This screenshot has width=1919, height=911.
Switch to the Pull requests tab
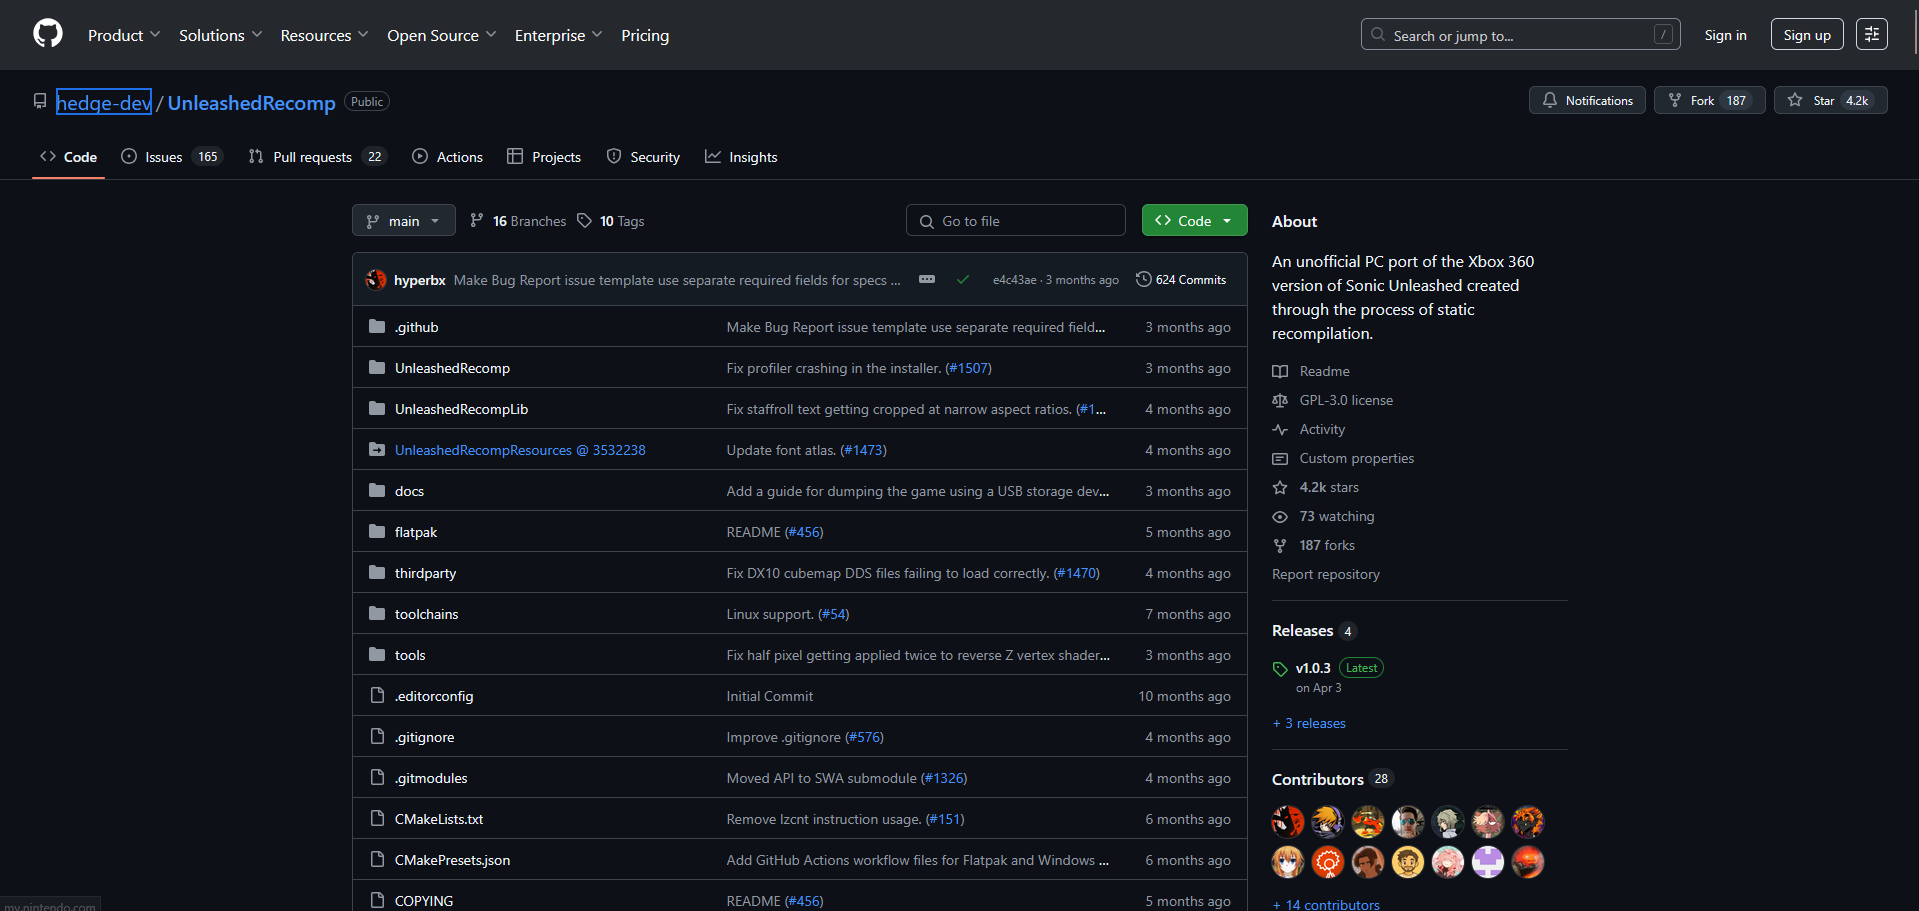[317, 157]
